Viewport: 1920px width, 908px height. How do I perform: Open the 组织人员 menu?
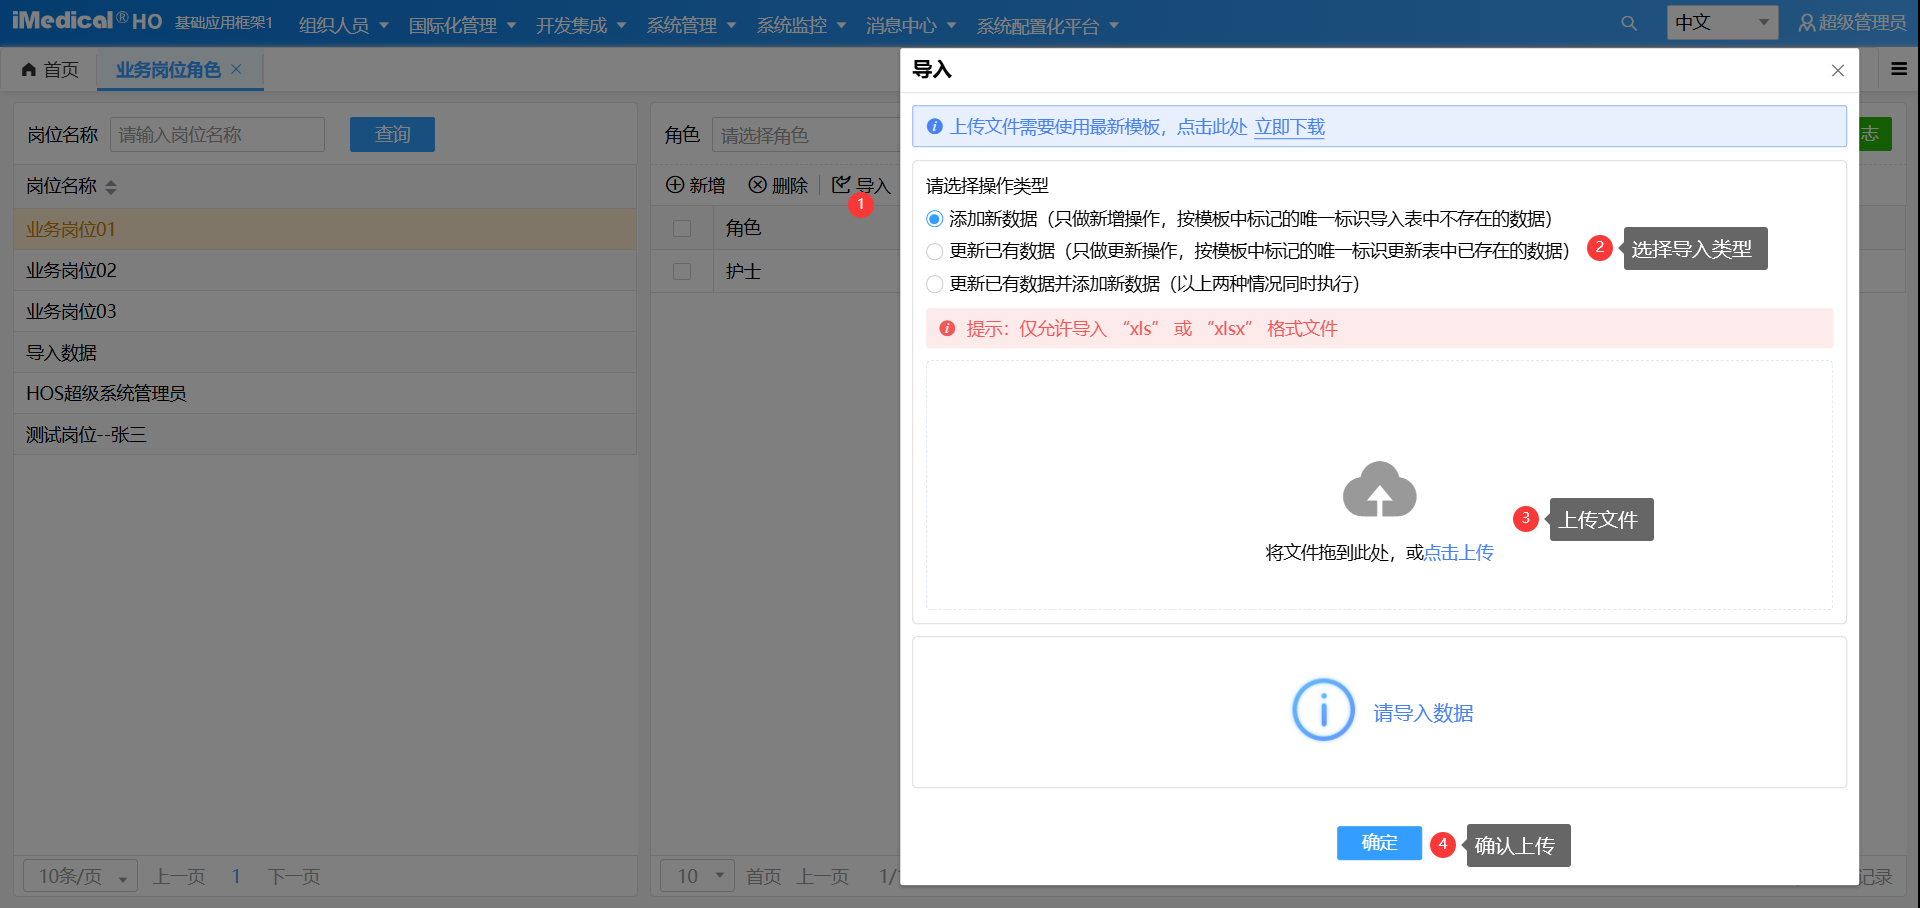point(343,25)
